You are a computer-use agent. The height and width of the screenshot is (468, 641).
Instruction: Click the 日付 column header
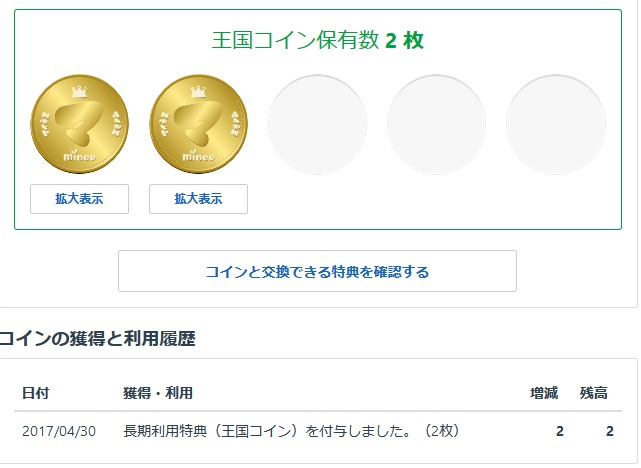pyautogui.click(x=35, y=393)
